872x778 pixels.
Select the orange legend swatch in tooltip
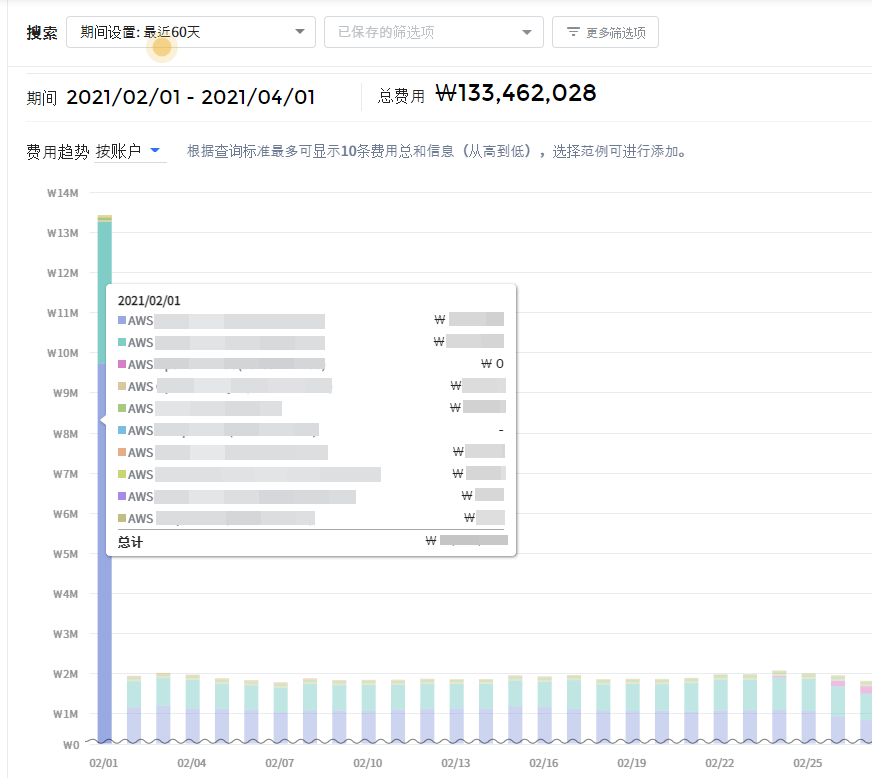[x=122, y=453]
